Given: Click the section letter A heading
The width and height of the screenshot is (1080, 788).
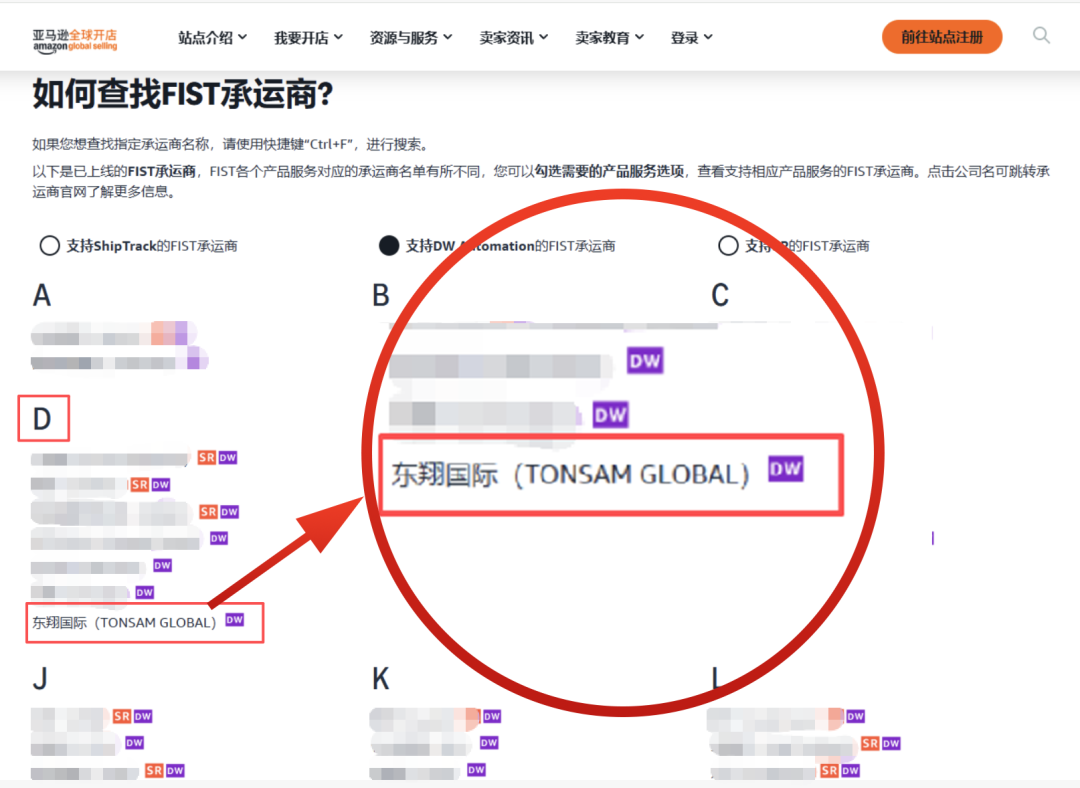Looking at the screenshot, I should [42, 296].
